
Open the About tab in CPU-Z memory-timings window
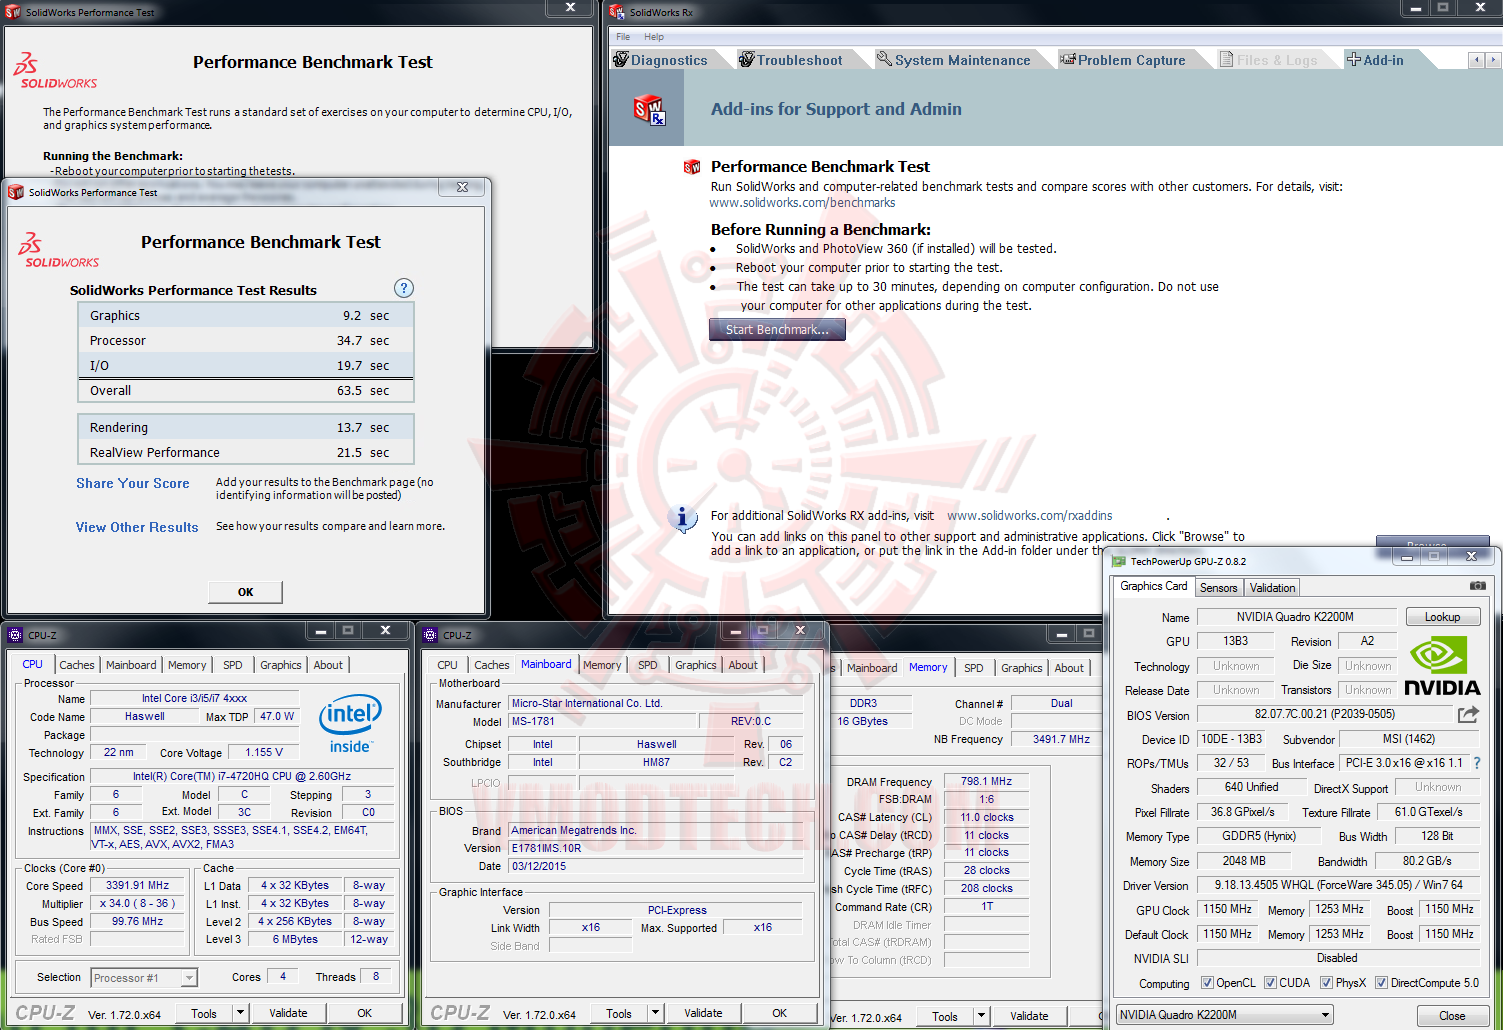(x=1069, y=668)
